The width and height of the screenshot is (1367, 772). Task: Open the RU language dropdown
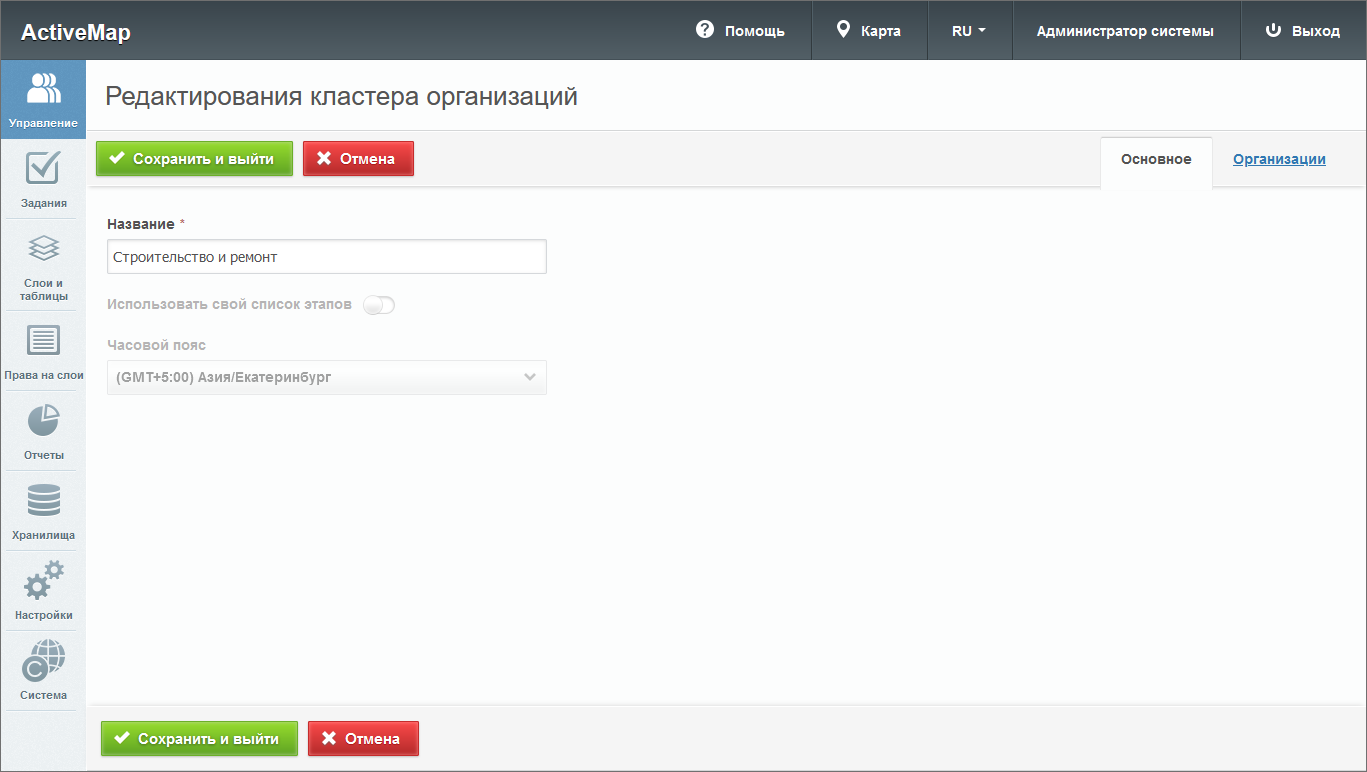pyautogui.click(x=968, y=31)
